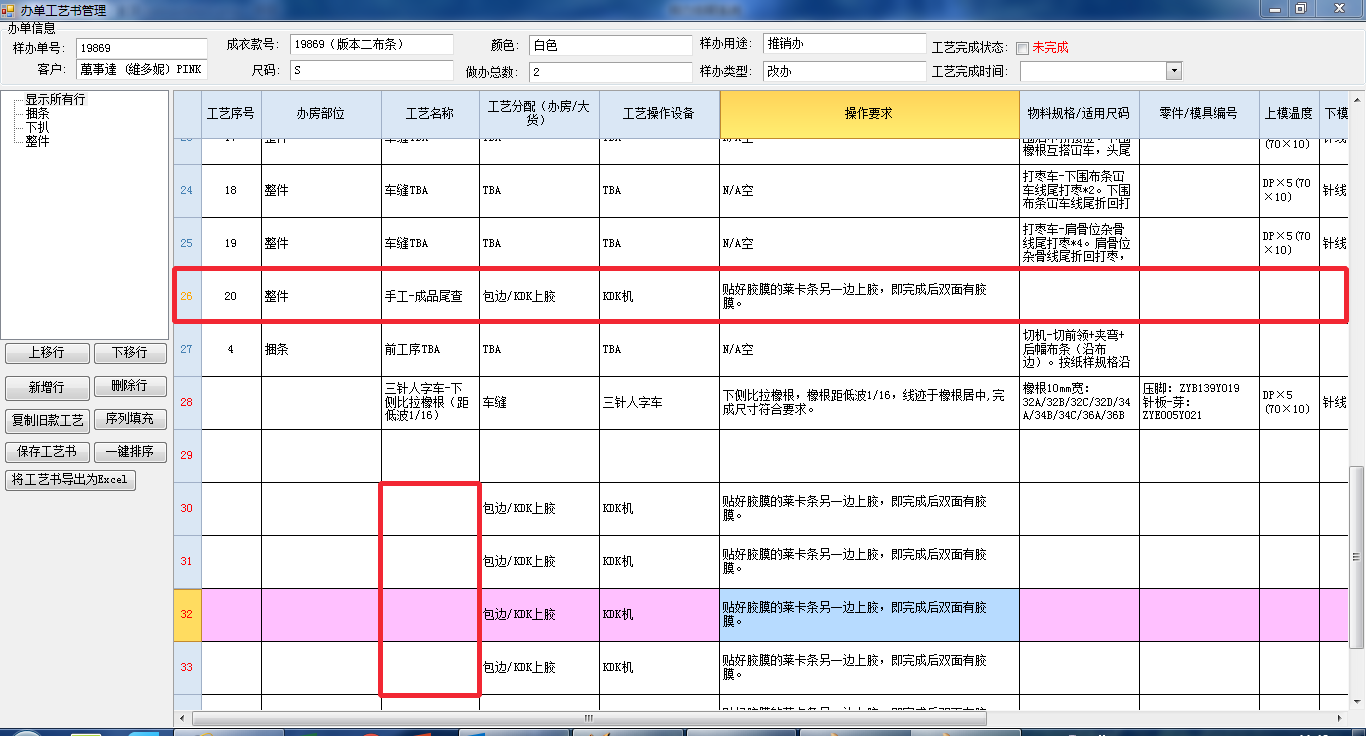Click the 删除行 (Delete Row) button

coord(129,385)
